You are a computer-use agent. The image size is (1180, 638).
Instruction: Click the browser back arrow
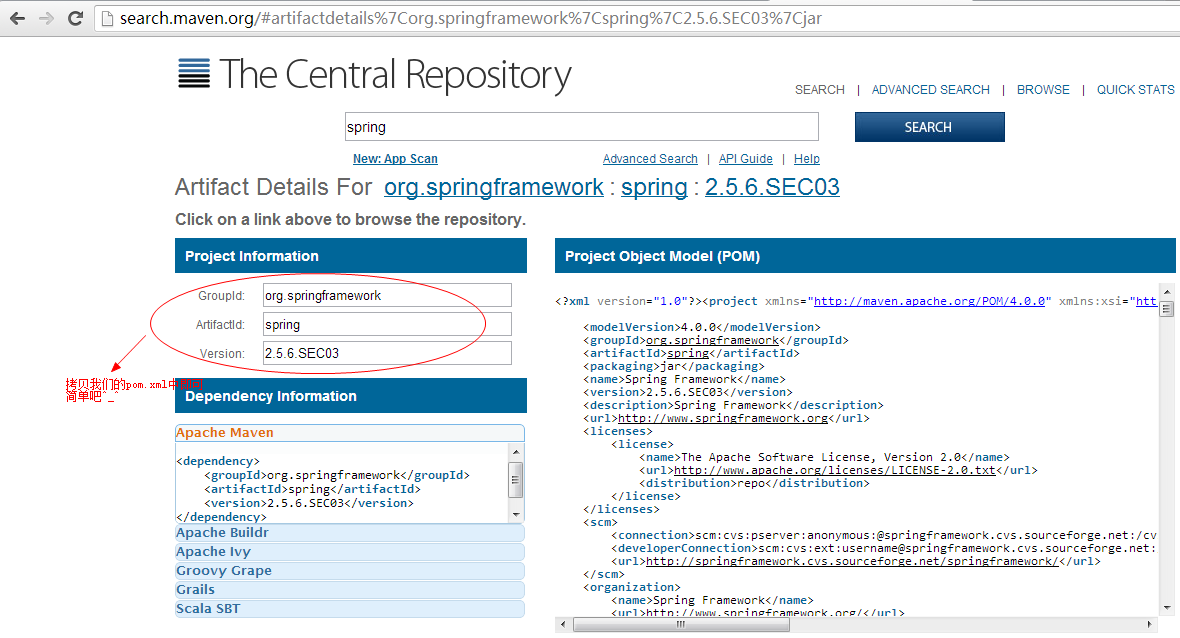coord(17,18)
